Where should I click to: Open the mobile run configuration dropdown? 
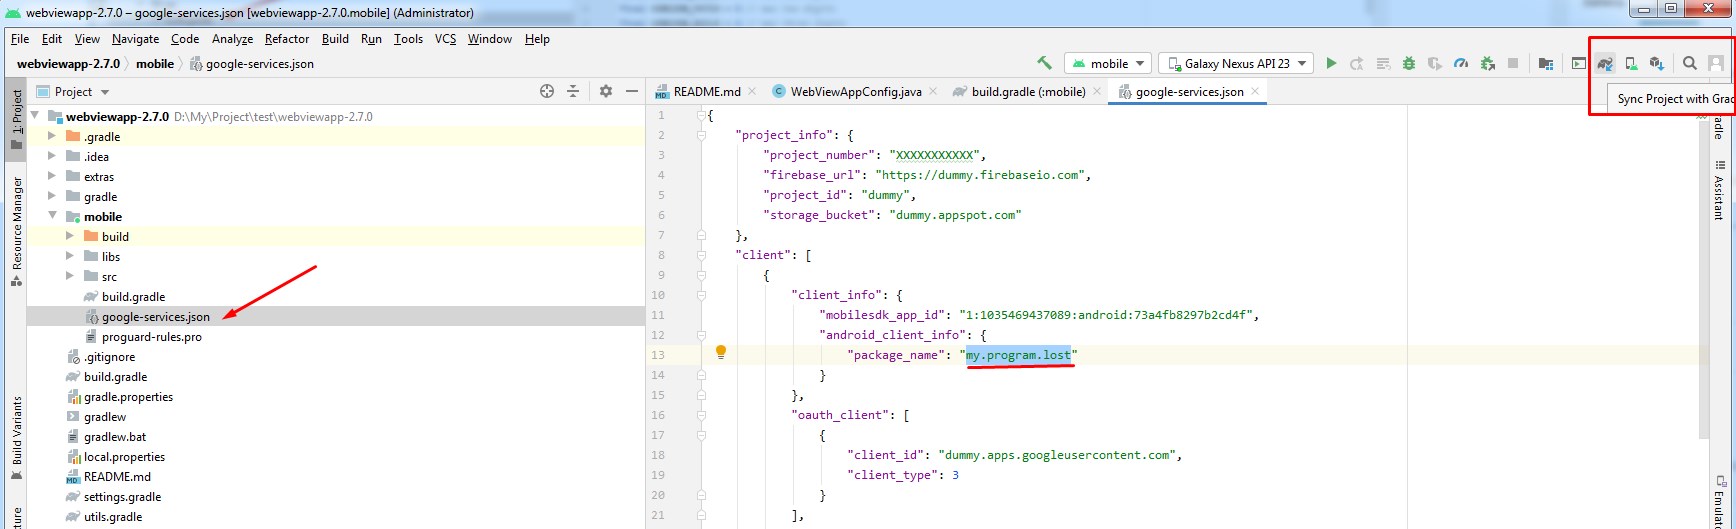(1108, 63)
